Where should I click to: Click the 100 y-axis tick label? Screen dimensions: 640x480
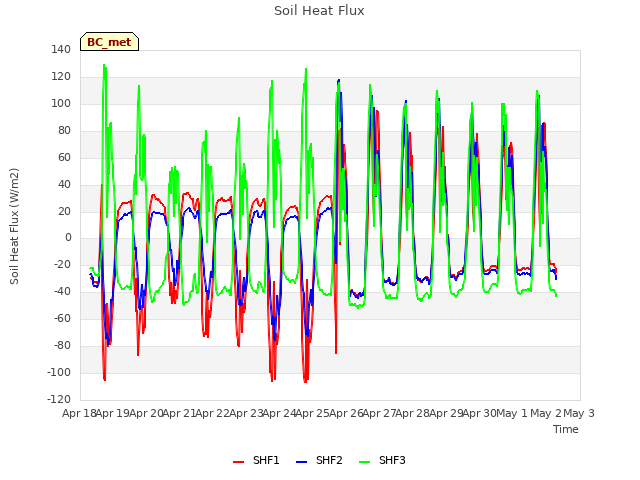[x=61, y=103]
